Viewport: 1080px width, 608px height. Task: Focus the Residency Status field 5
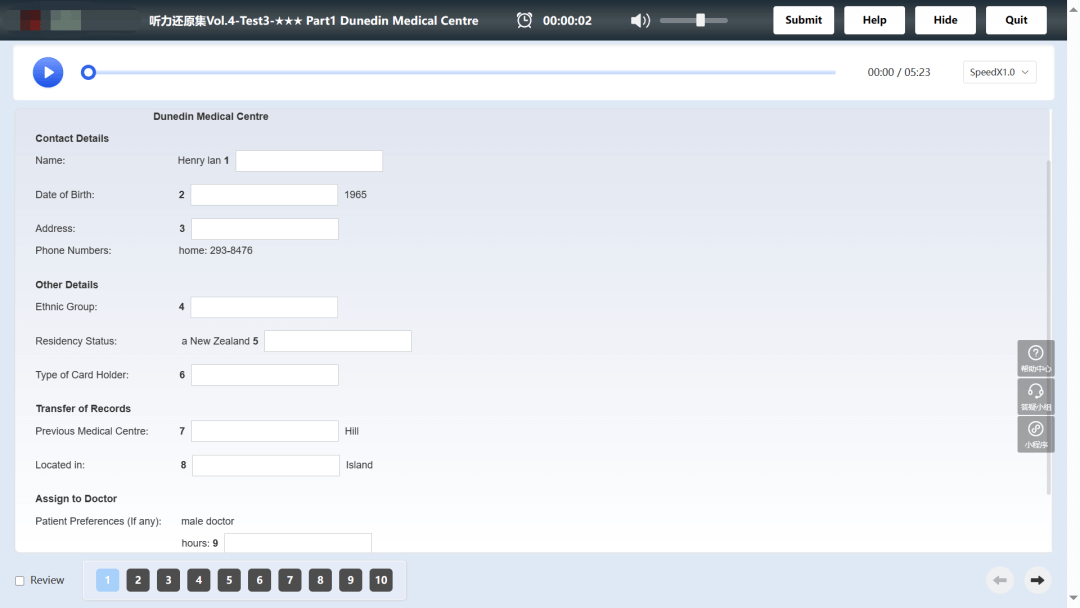pos(338,341)
